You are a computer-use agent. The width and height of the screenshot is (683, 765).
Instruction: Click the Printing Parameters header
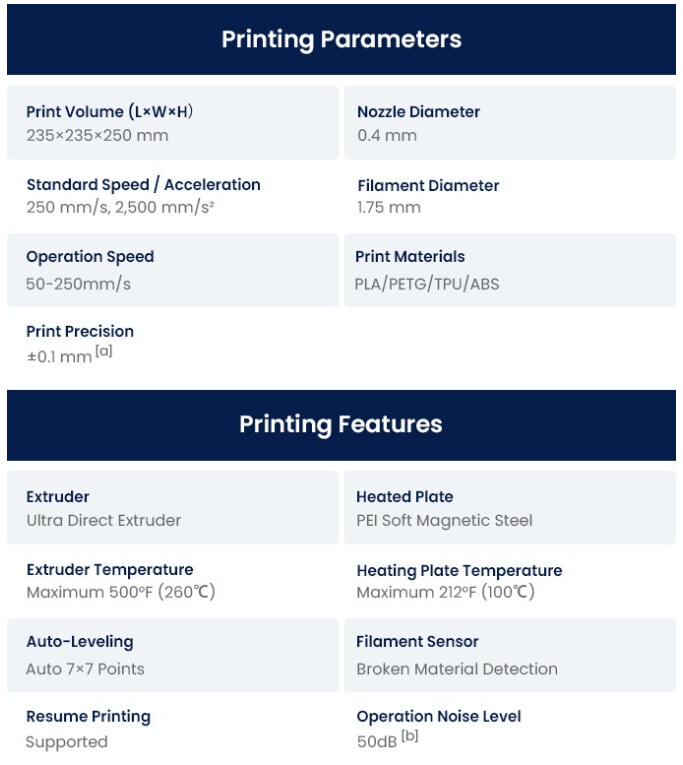tap(341, 40)
